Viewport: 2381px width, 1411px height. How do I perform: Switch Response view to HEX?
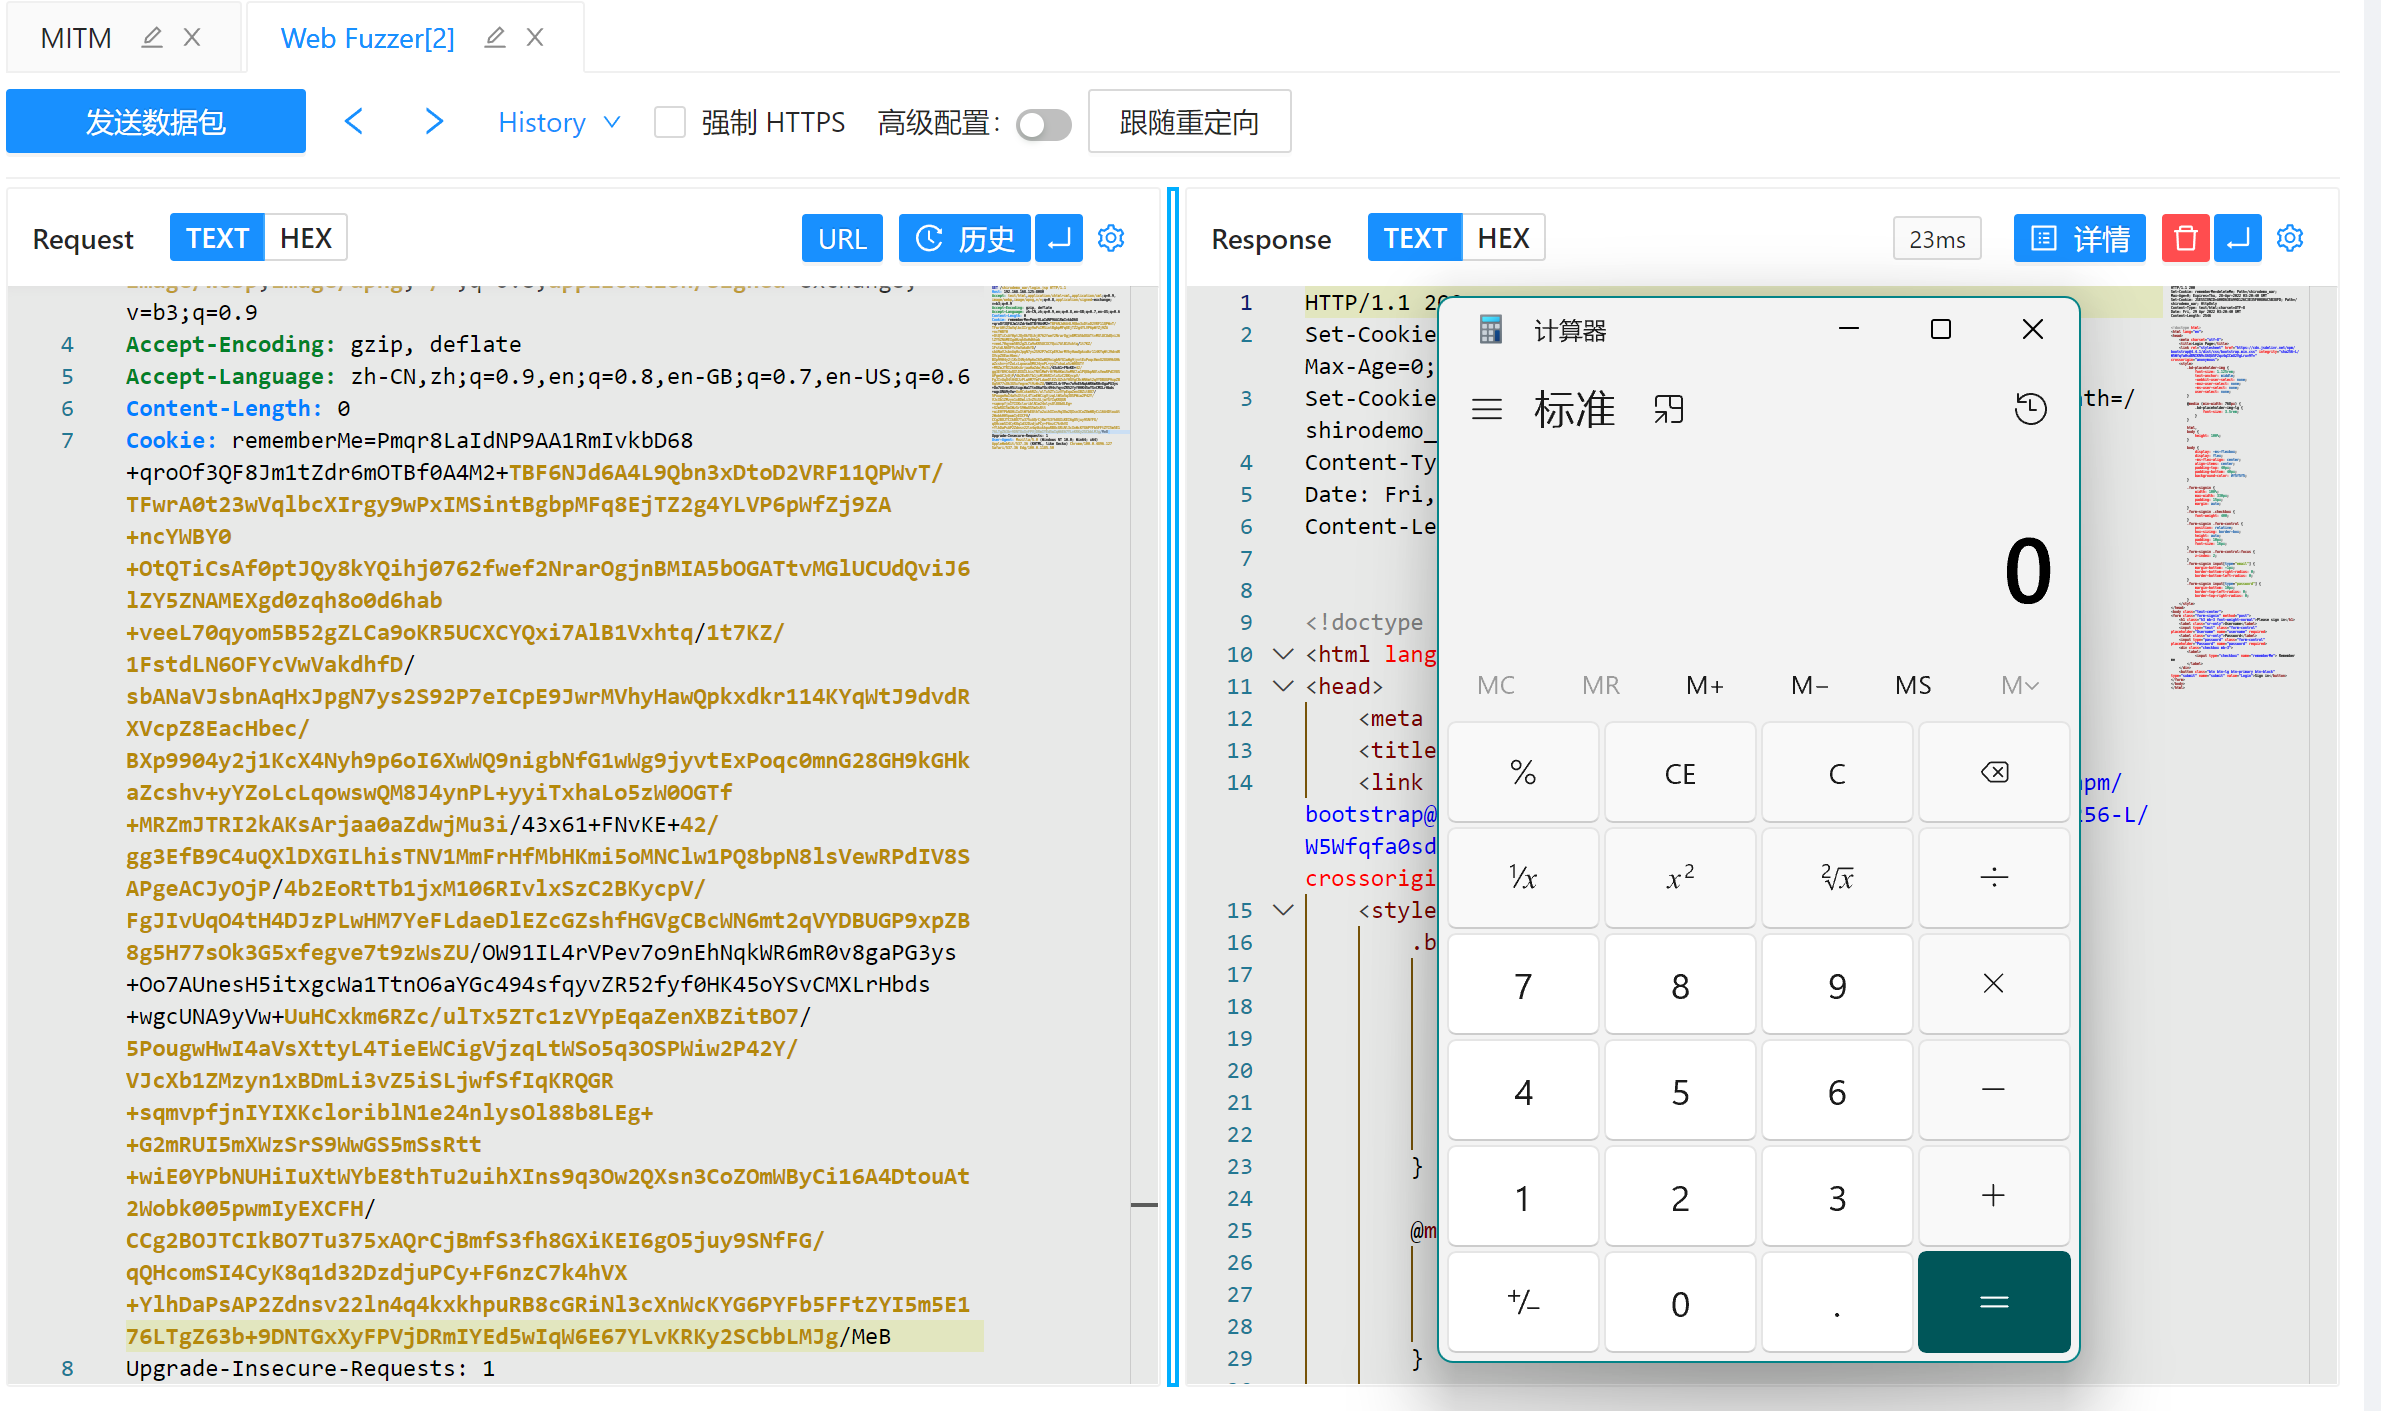[x=1503, y=238]
